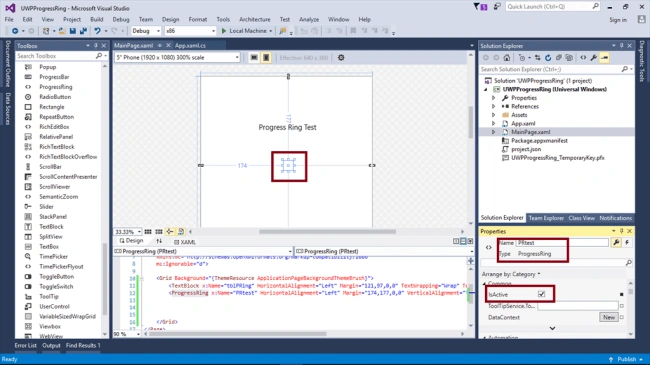Click the Publish button in status bar
Image resolution: width=650 pixels, height=365 pixels.
tap(626, 359)
